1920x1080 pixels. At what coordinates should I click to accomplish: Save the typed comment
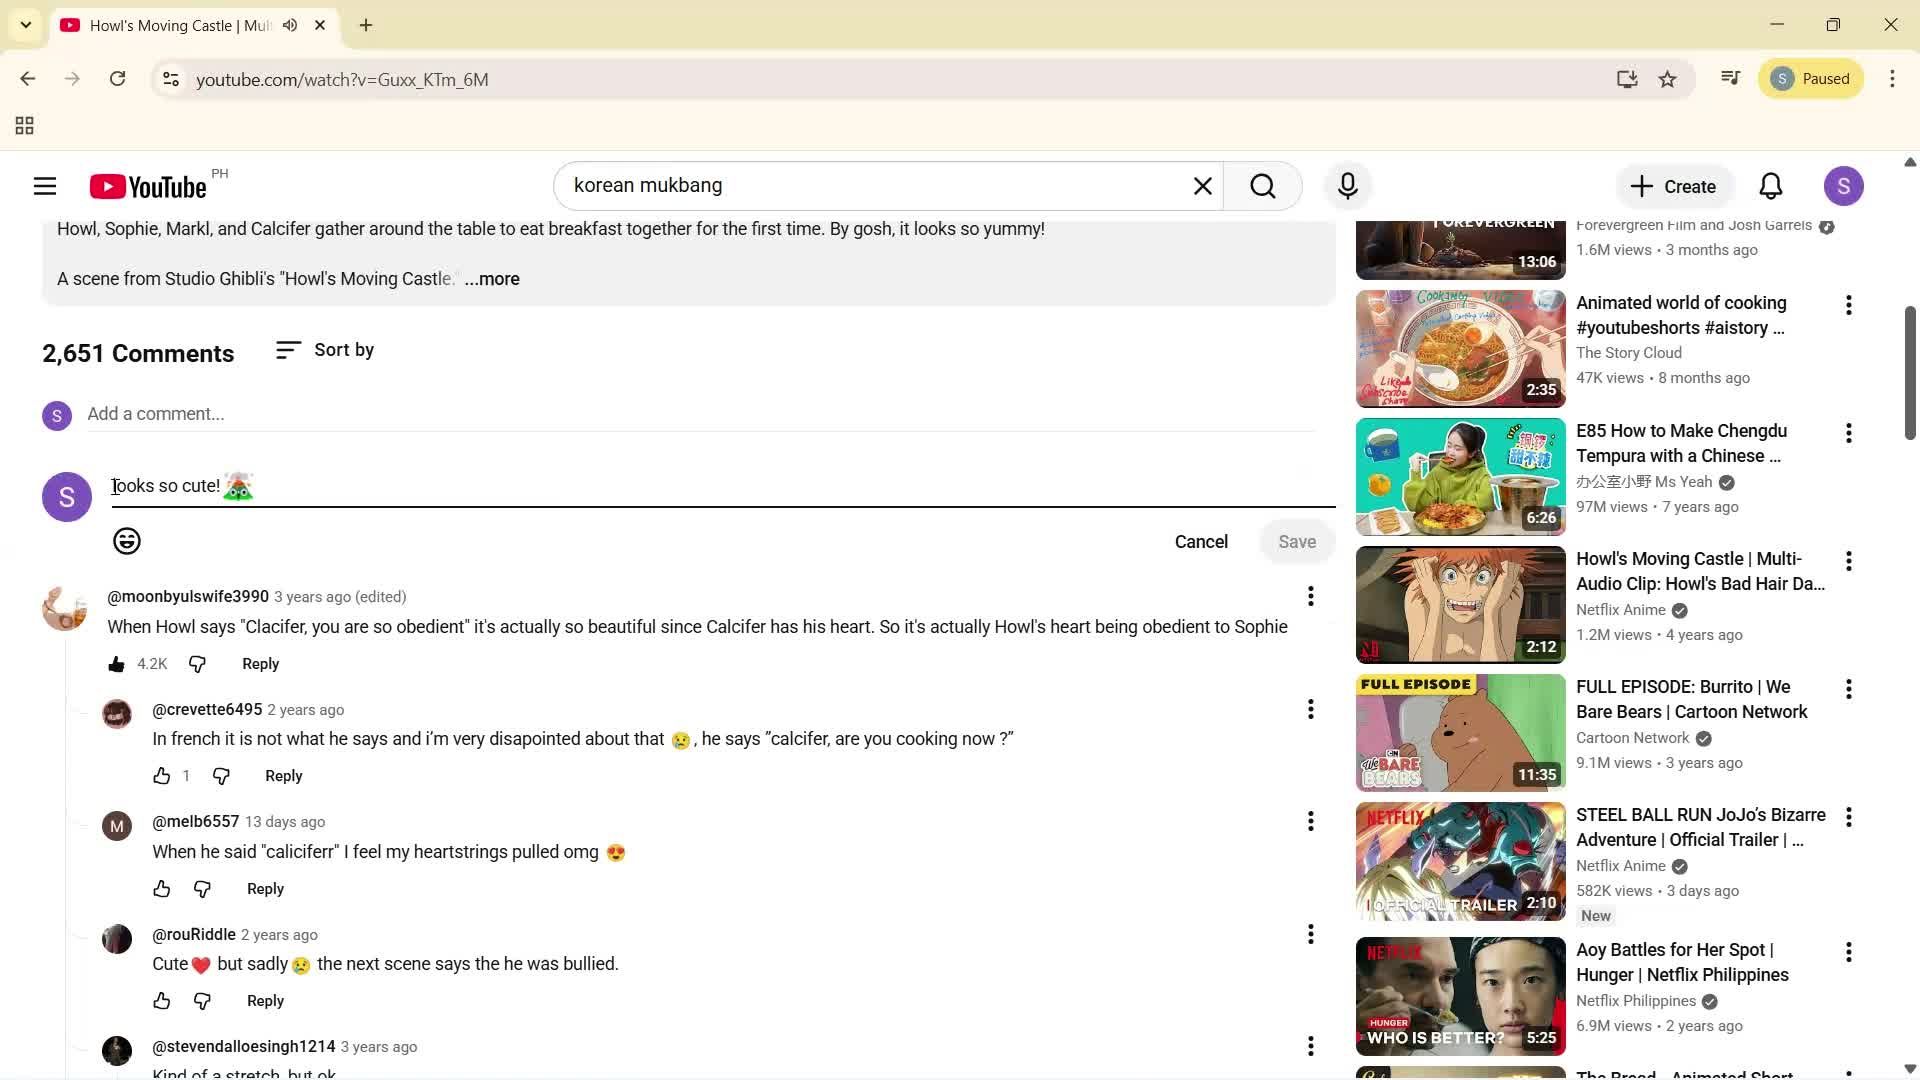[1296, 541]
